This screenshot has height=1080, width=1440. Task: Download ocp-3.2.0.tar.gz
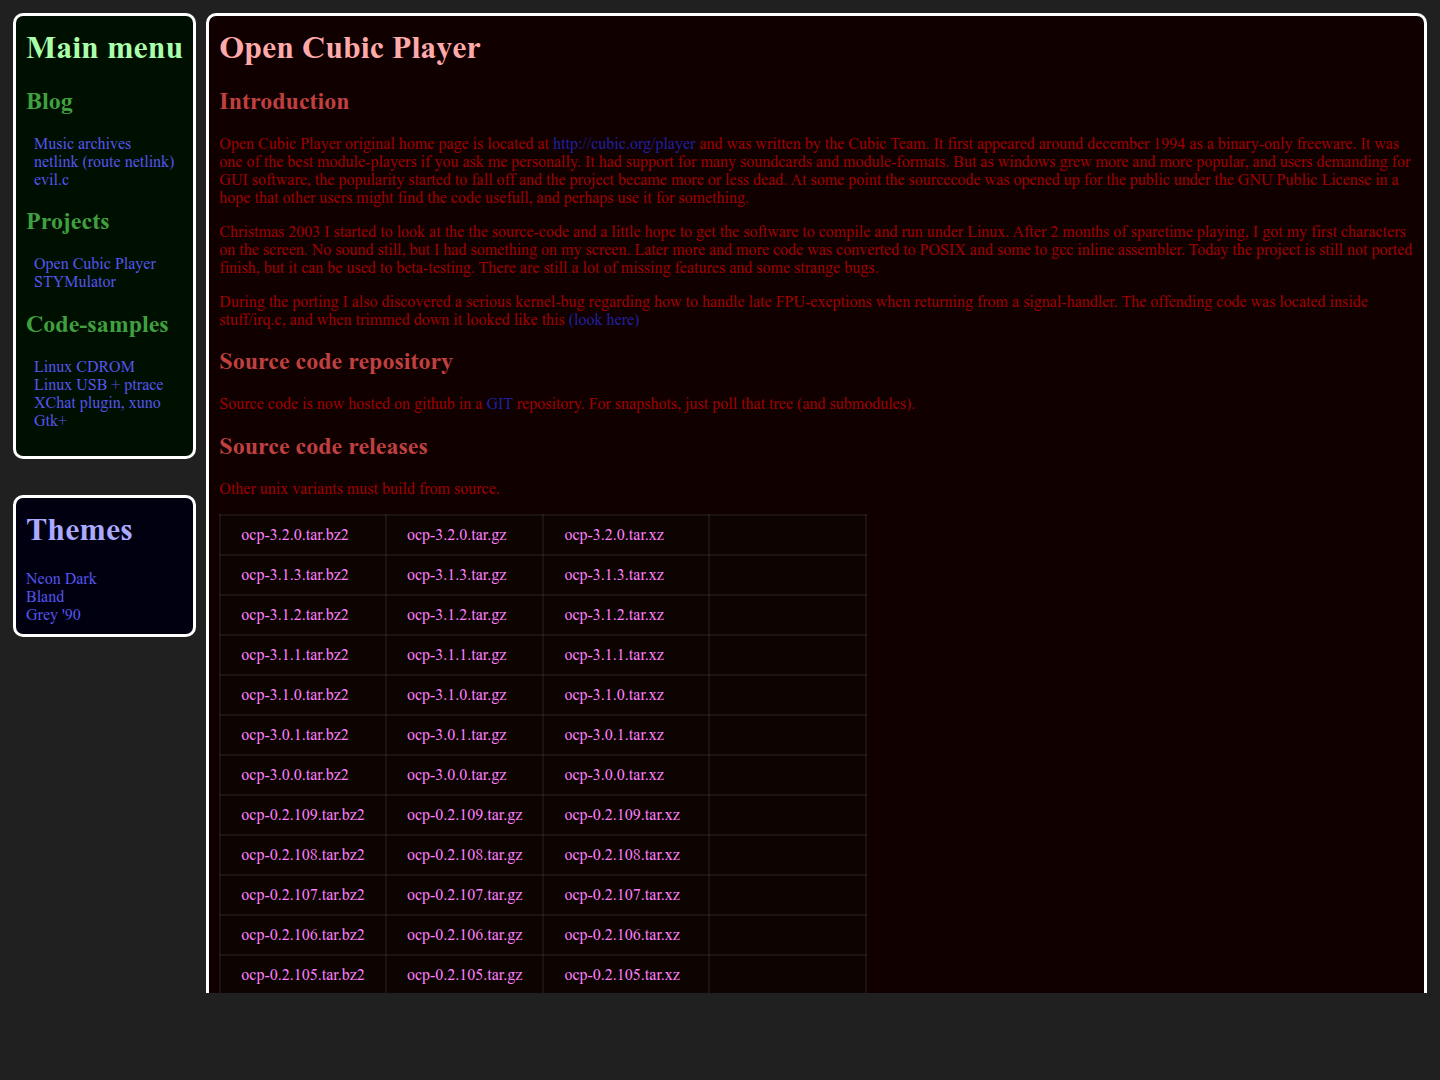457,535
